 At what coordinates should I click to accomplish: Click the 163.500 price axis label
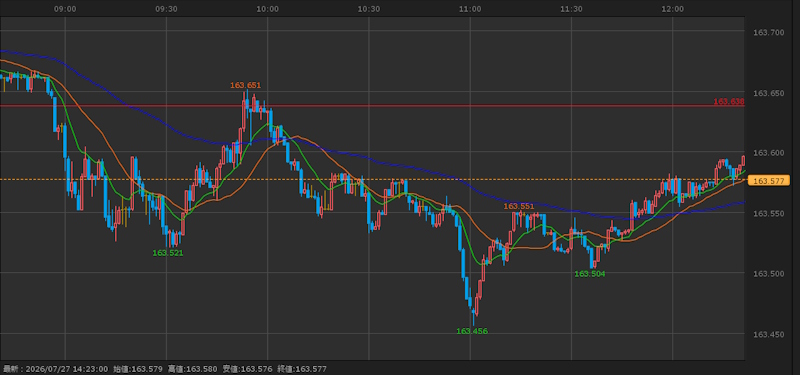[x=768, y=274]
